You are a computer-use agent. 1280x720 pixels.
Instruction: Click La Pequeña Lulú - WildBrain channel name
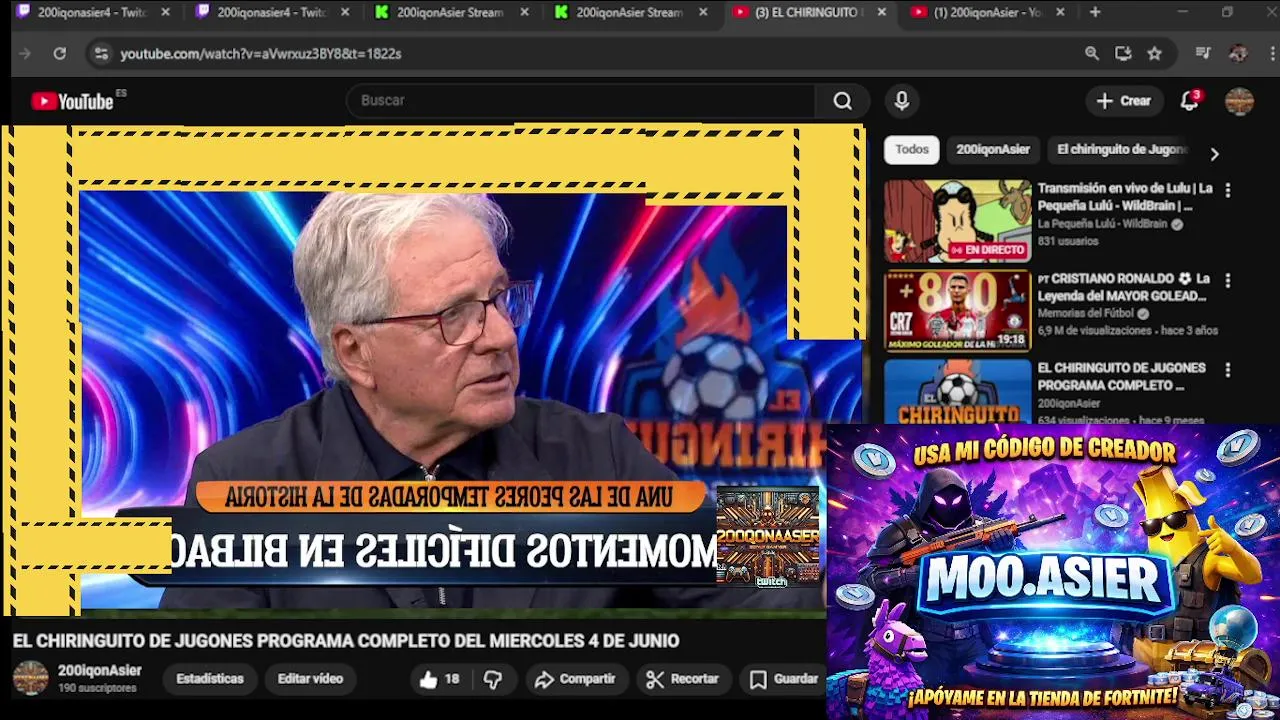pyautogui.click(x=1102, y=224)
